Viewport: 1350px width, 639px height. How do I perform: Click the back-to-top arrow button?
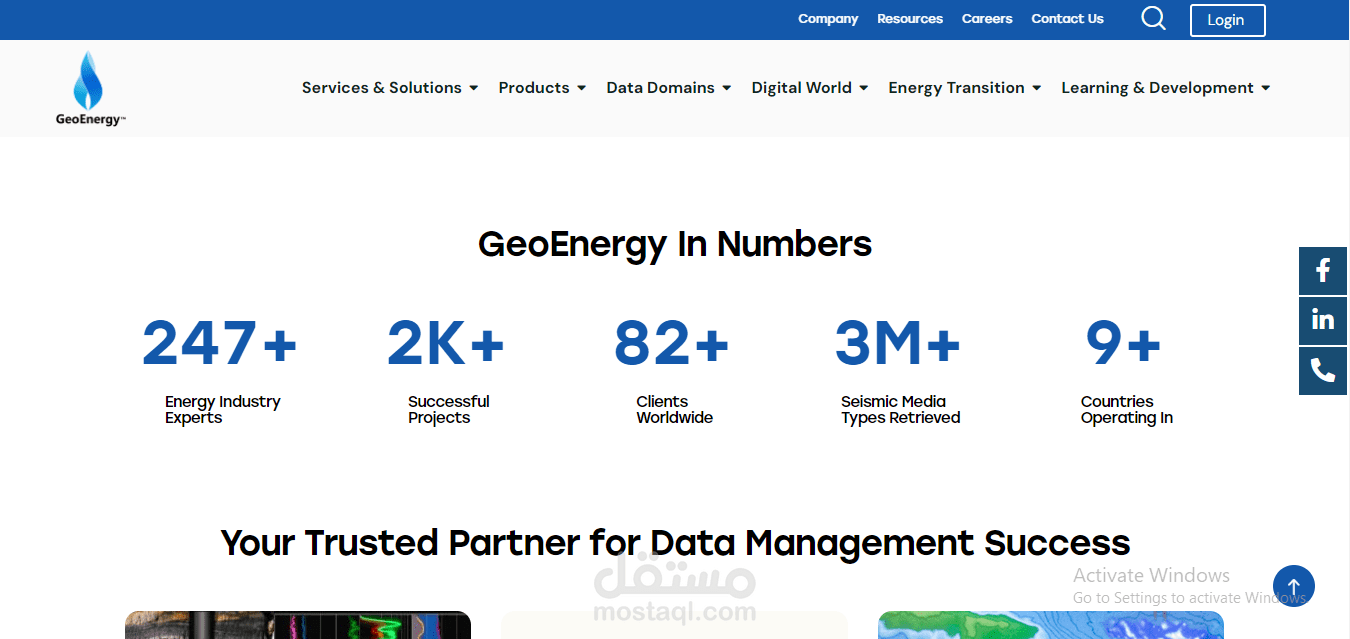1293,586
